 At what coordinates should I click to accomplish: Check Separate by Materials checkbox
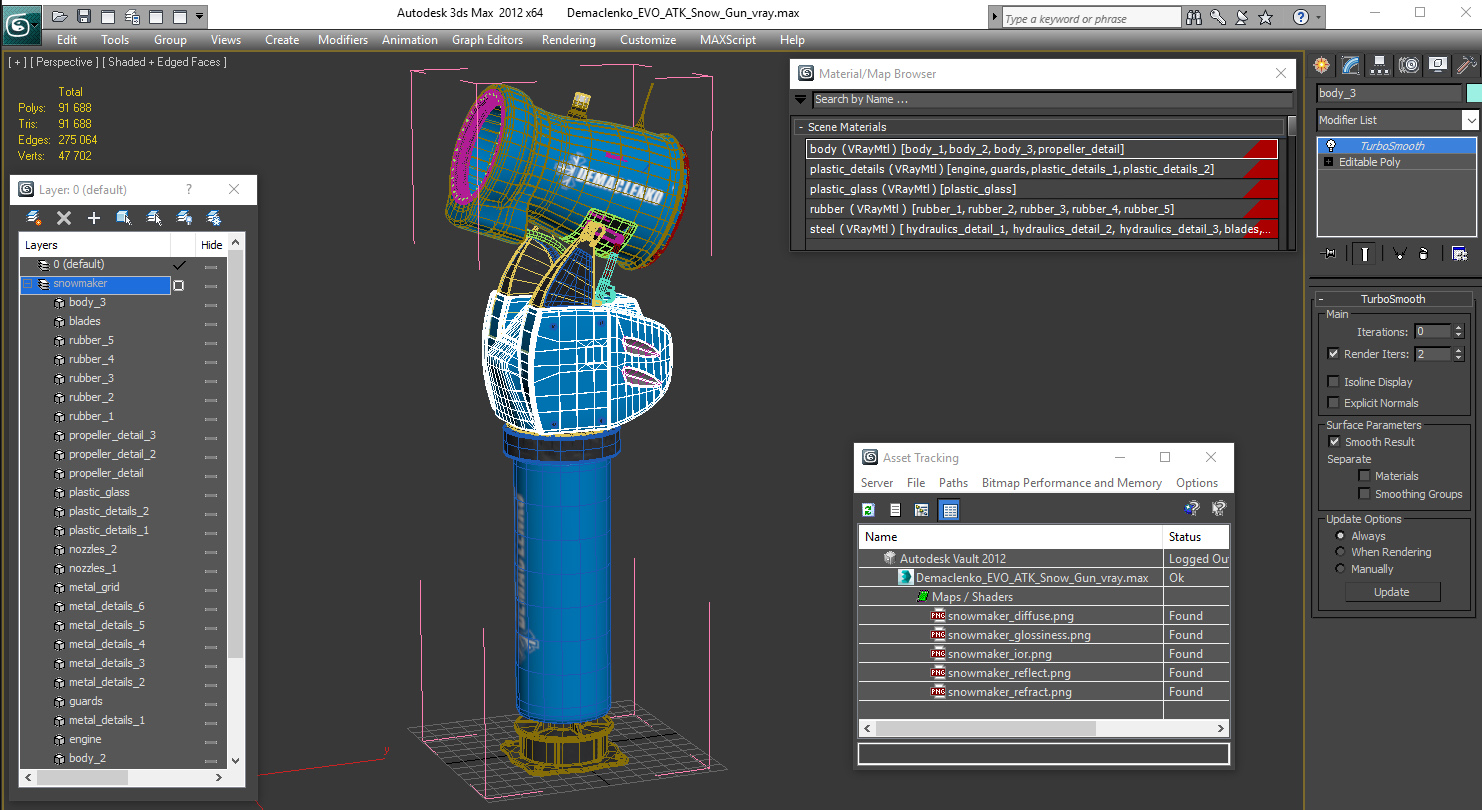tap(1364, 476)
